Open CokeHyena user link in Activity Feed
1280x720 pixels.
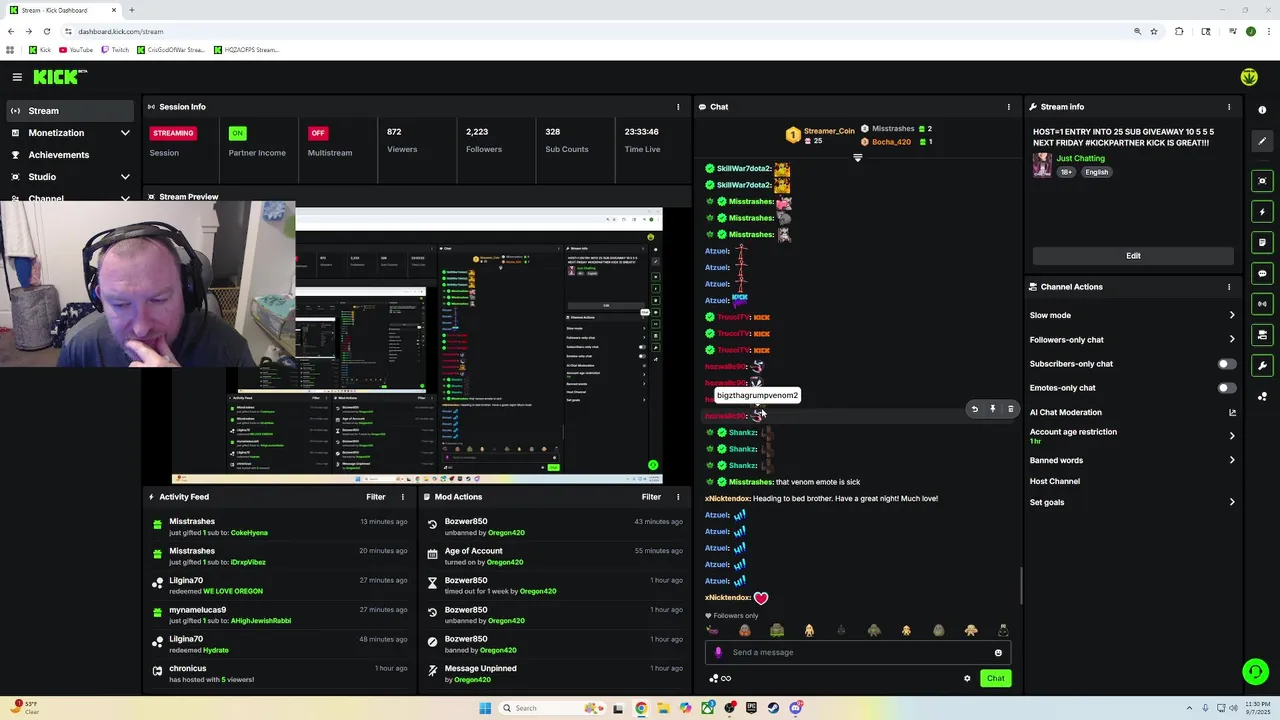(x=249, y=533)
